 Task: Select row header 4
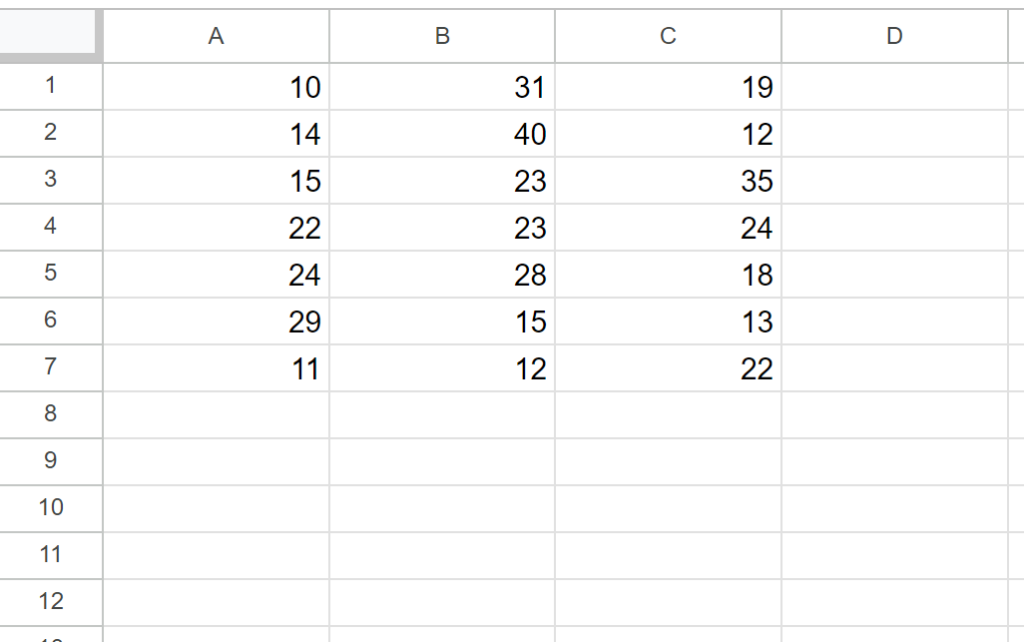click(x=51, y=228)
